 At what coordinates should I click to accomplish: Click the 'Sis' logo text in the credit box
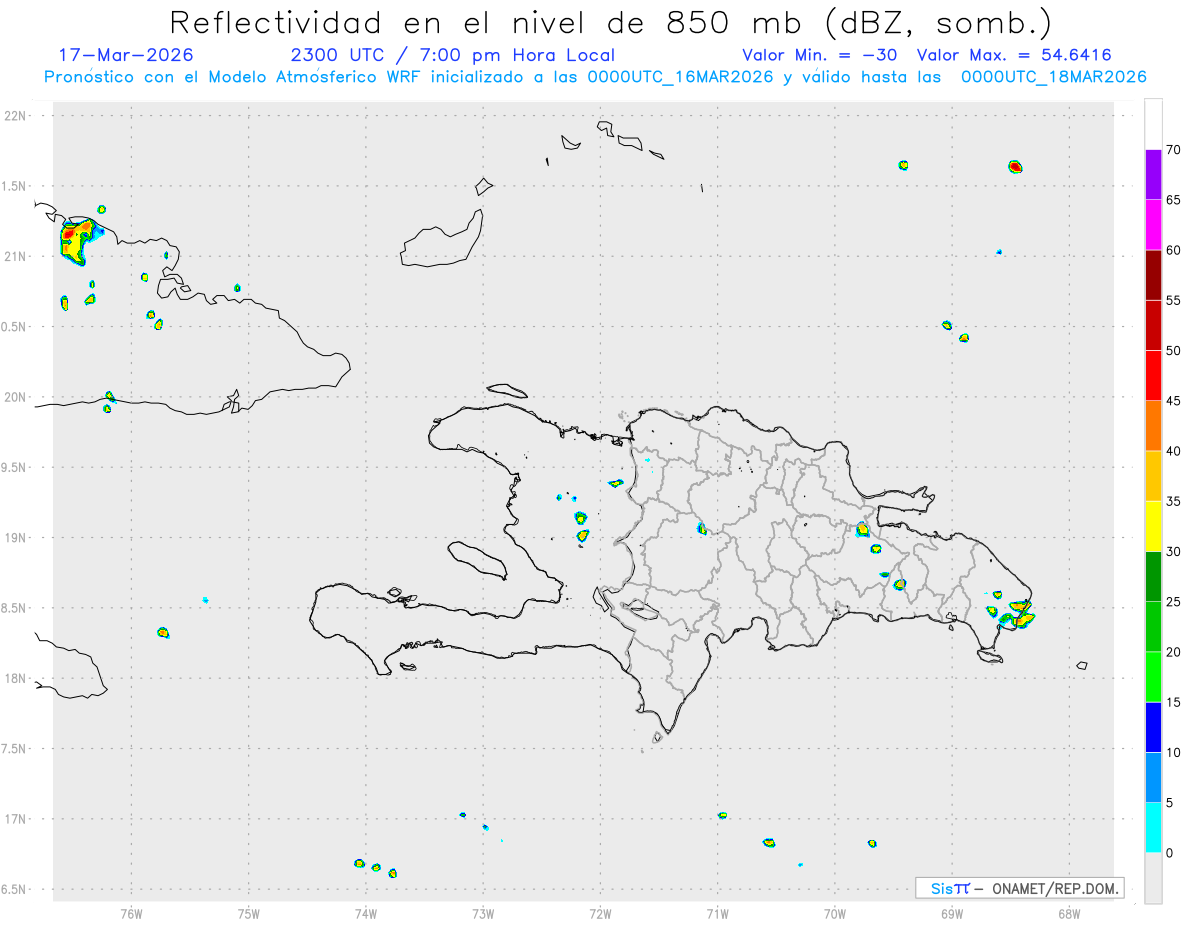(x=941, y=888)
